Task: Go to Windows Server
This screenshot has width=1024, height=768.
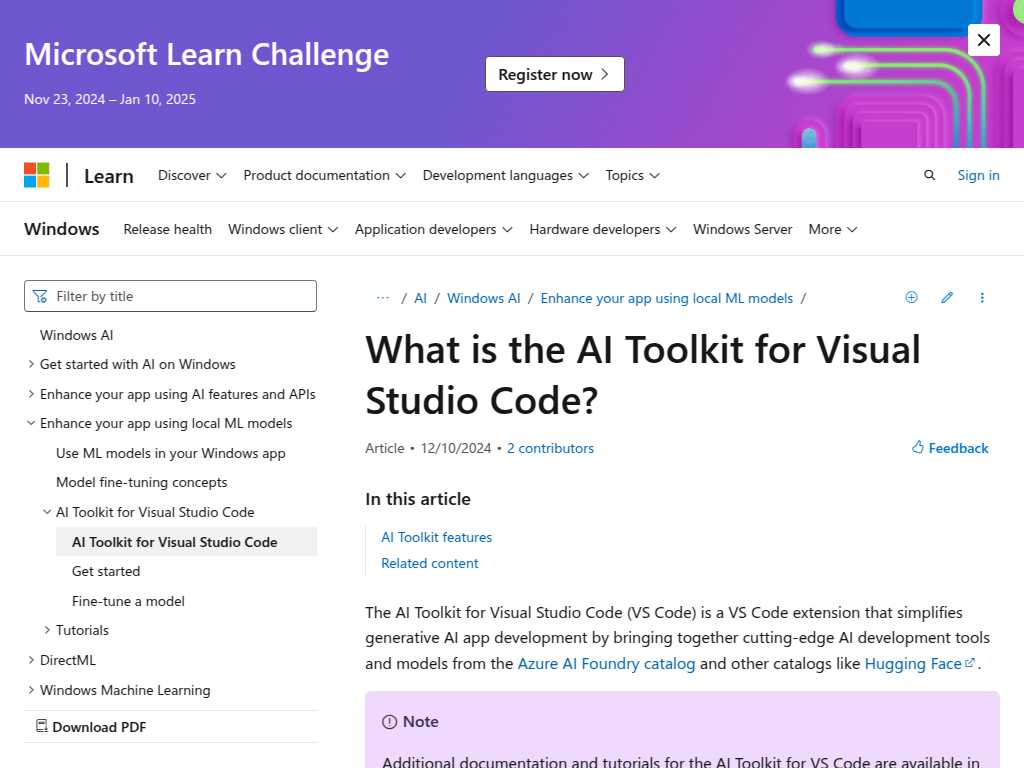Action: click(743, 229)
